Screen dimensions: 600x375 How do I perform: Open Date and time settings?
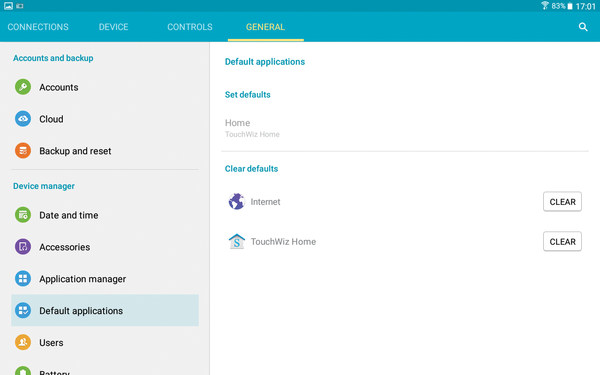click(x=105, y=215)
